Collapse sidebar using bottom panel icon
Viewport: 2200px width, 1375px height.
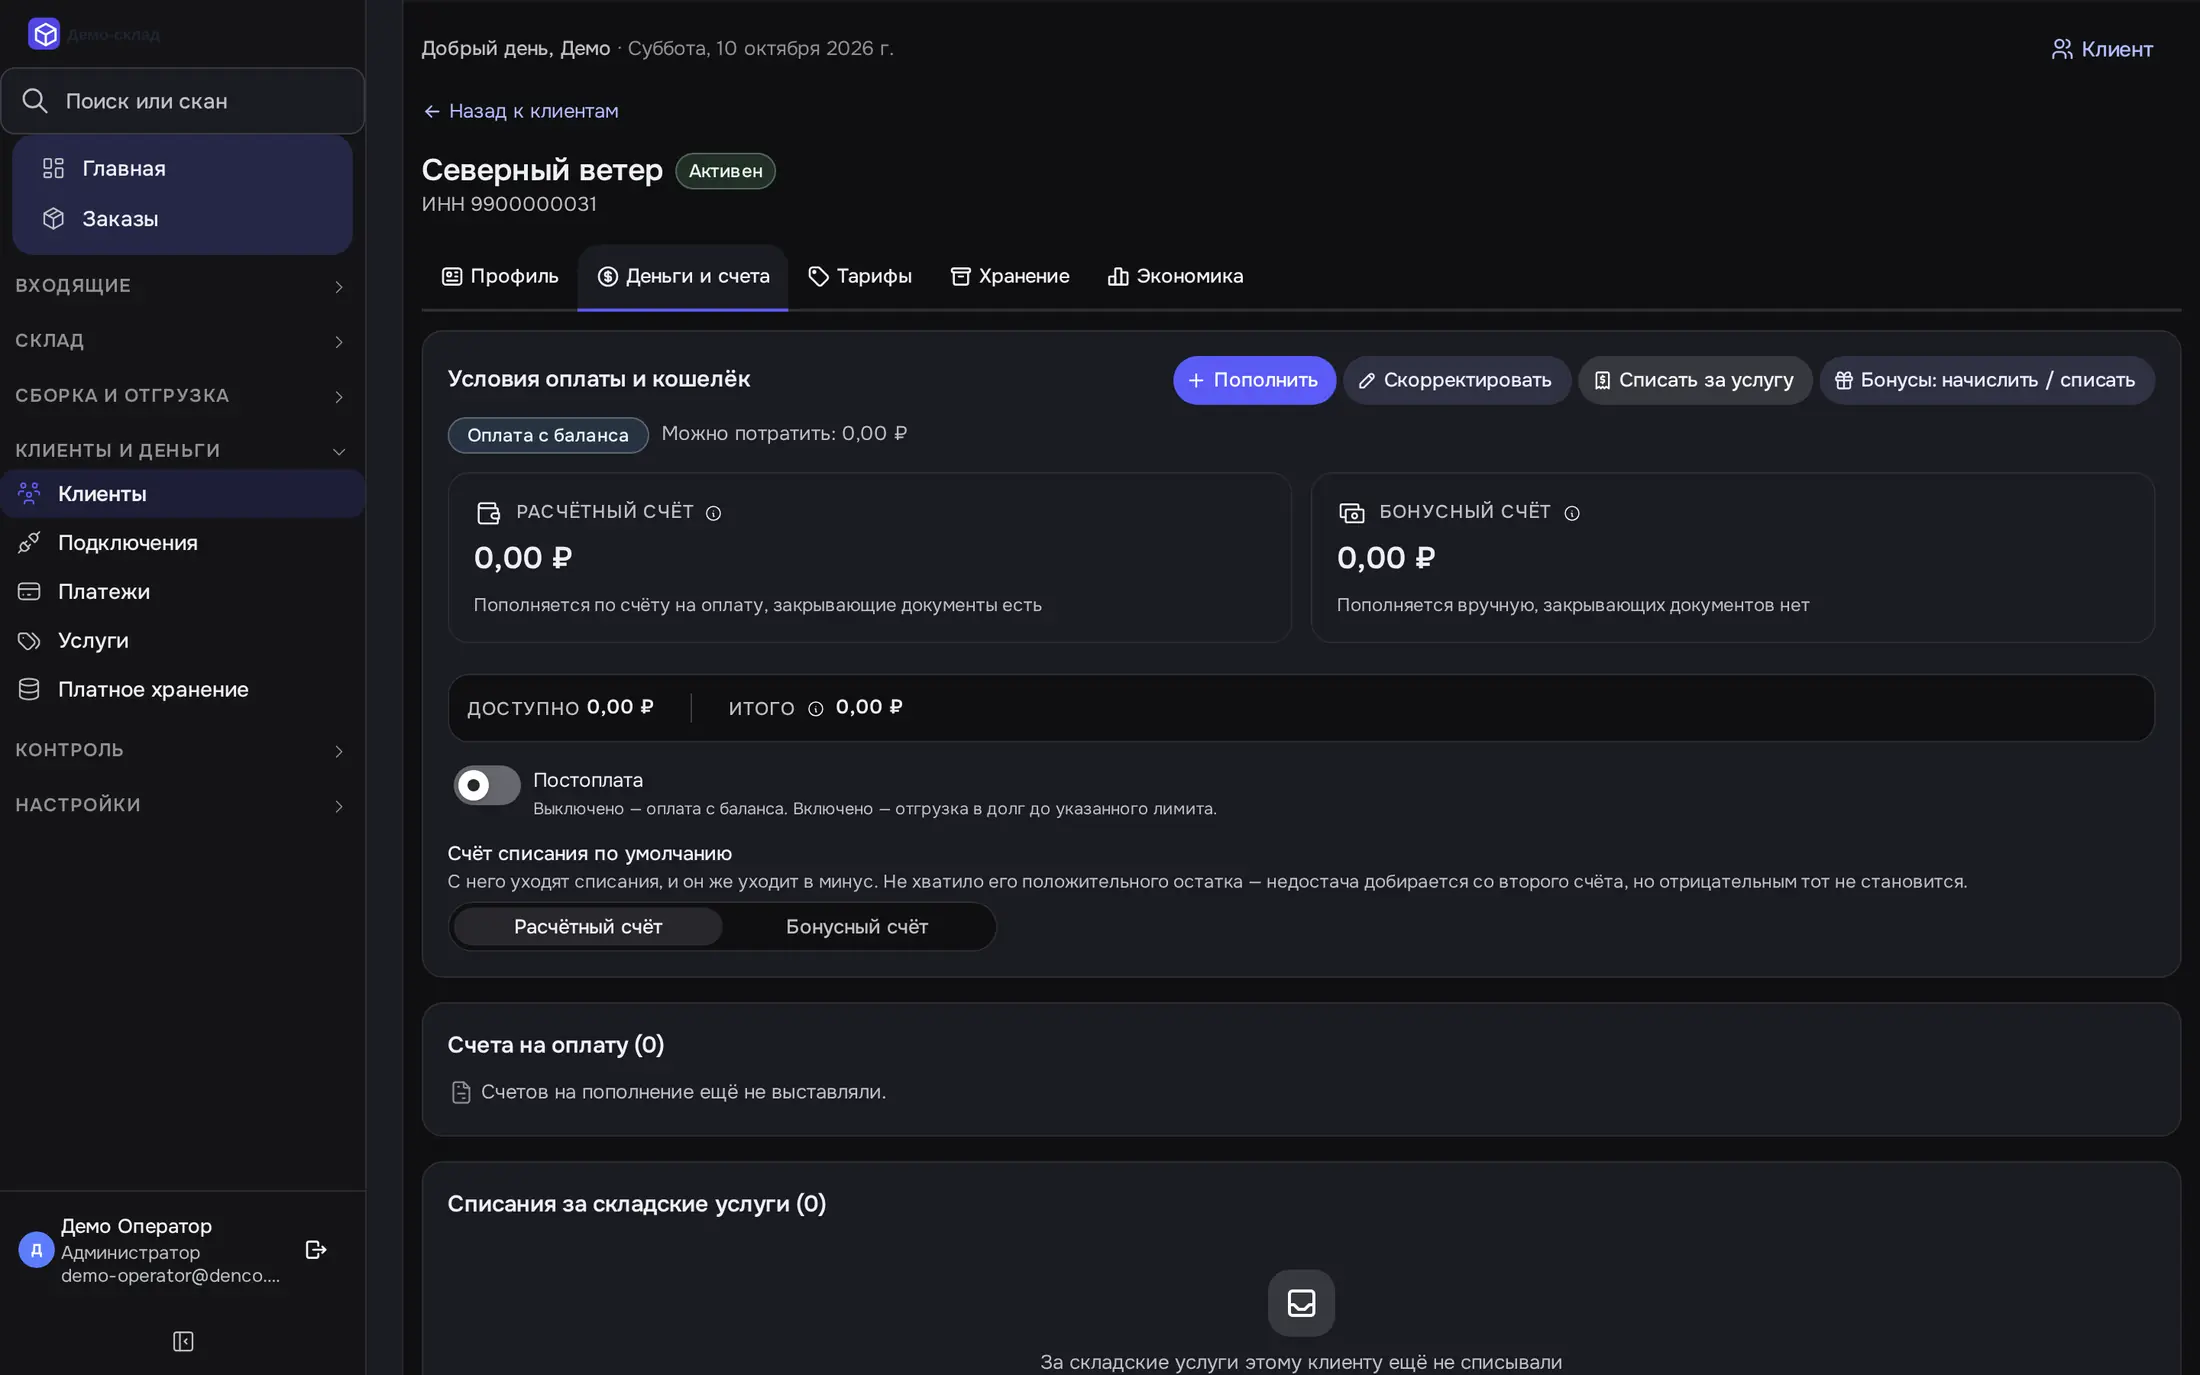tap(183, 1341)
